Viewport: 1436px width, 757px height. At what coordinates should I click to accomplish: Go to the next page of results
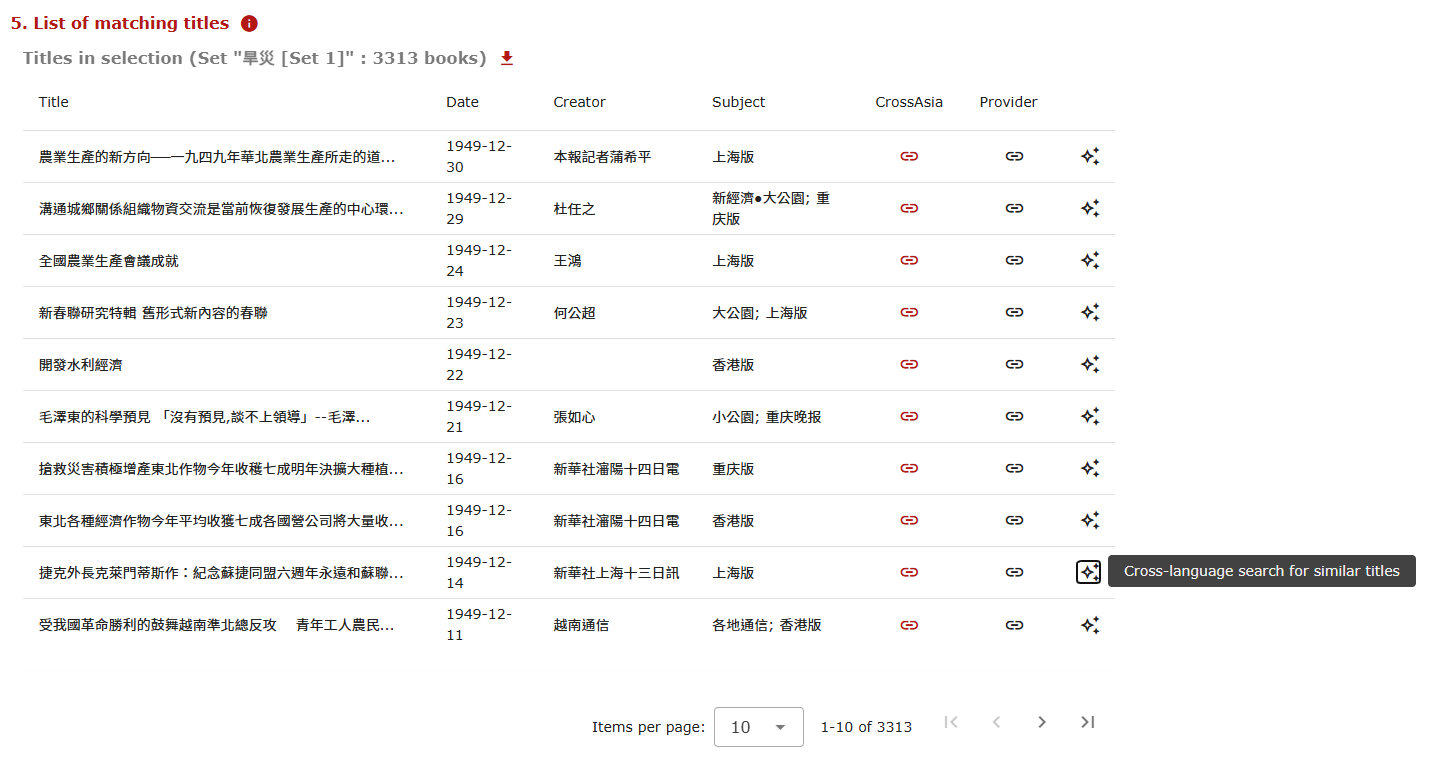(1042, 722)
